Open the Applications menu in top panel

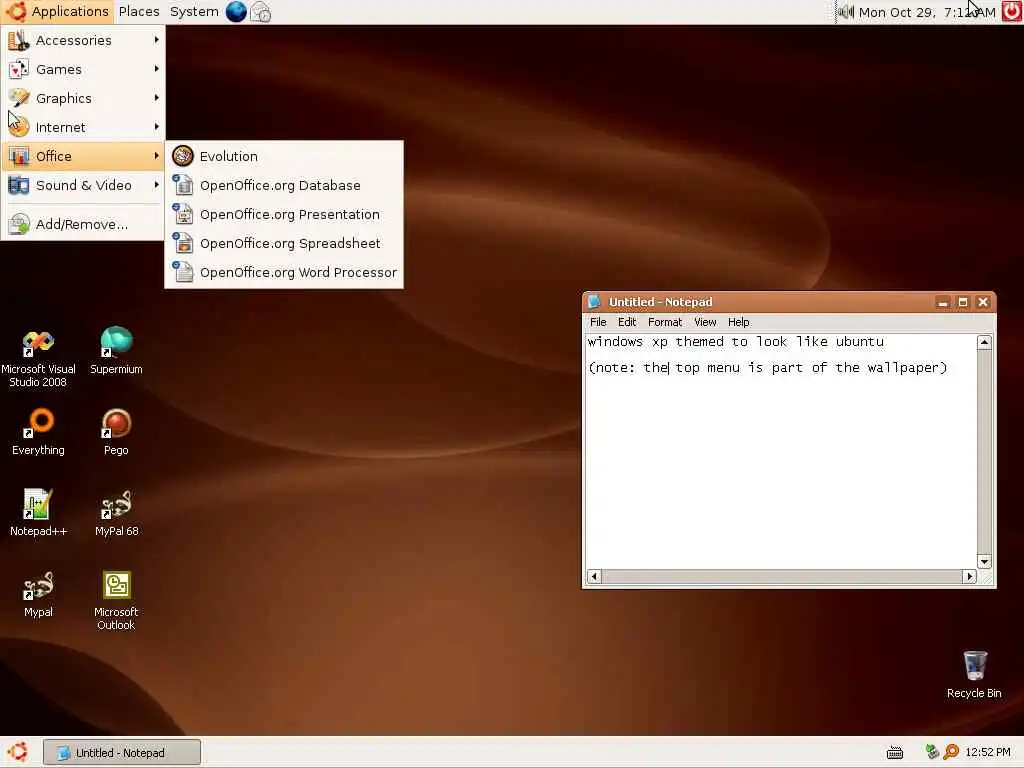[x=57, y=12]
